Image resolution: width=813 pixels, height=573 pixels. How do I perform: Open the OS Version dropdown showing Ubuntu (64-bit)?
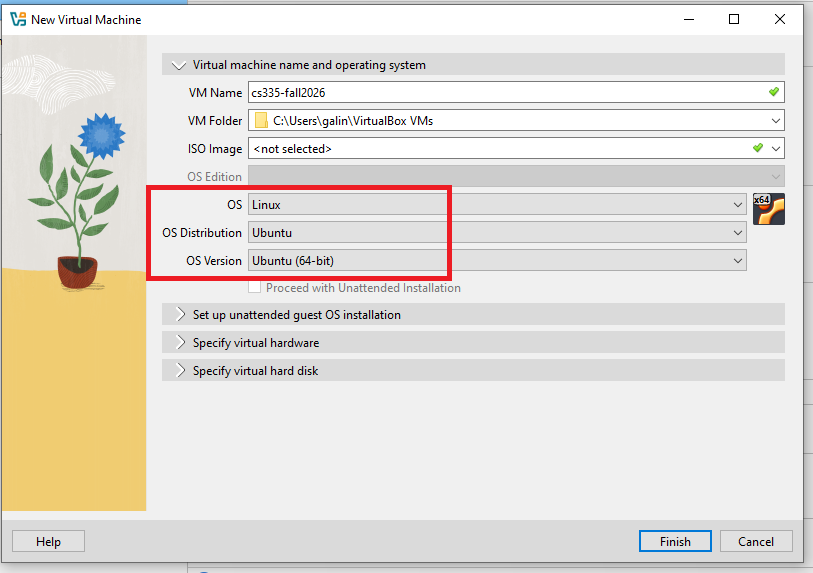(497, 261)
